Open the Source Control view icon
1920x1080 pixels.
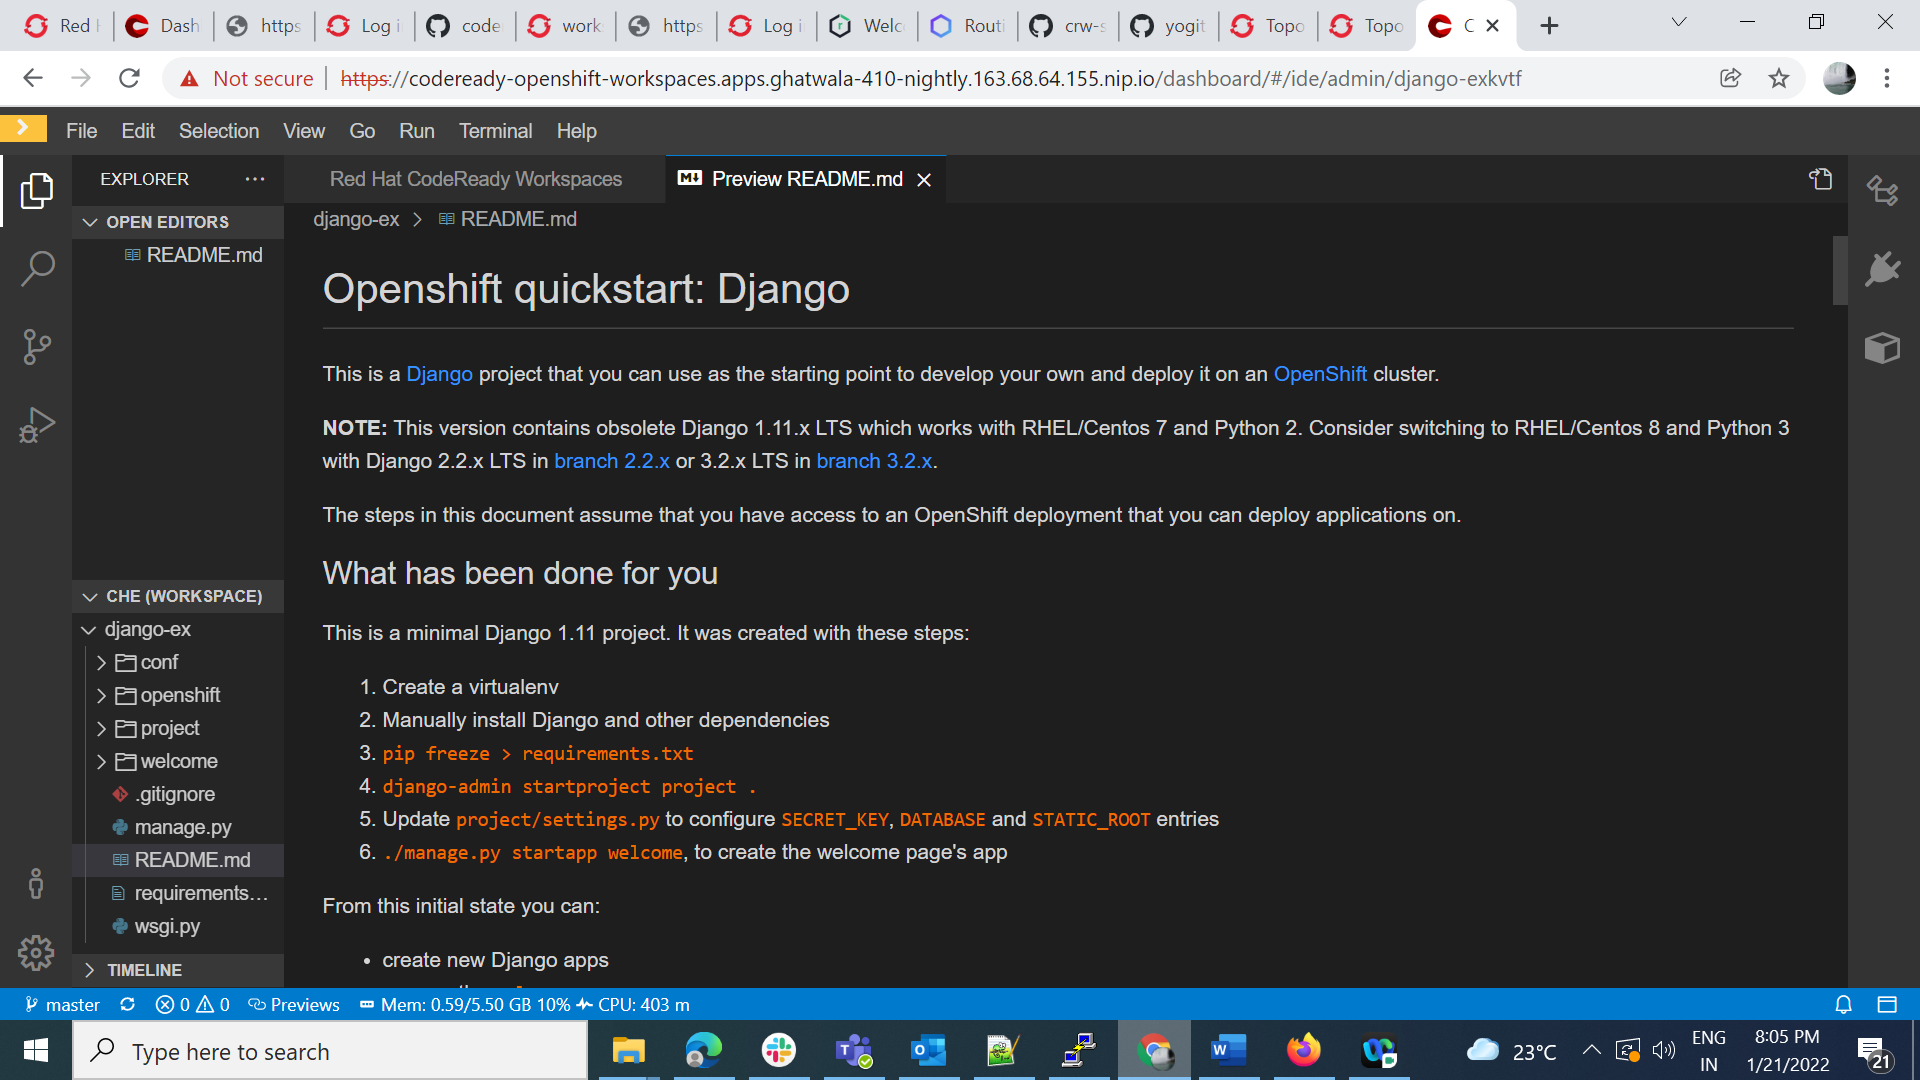coord(37,347)
